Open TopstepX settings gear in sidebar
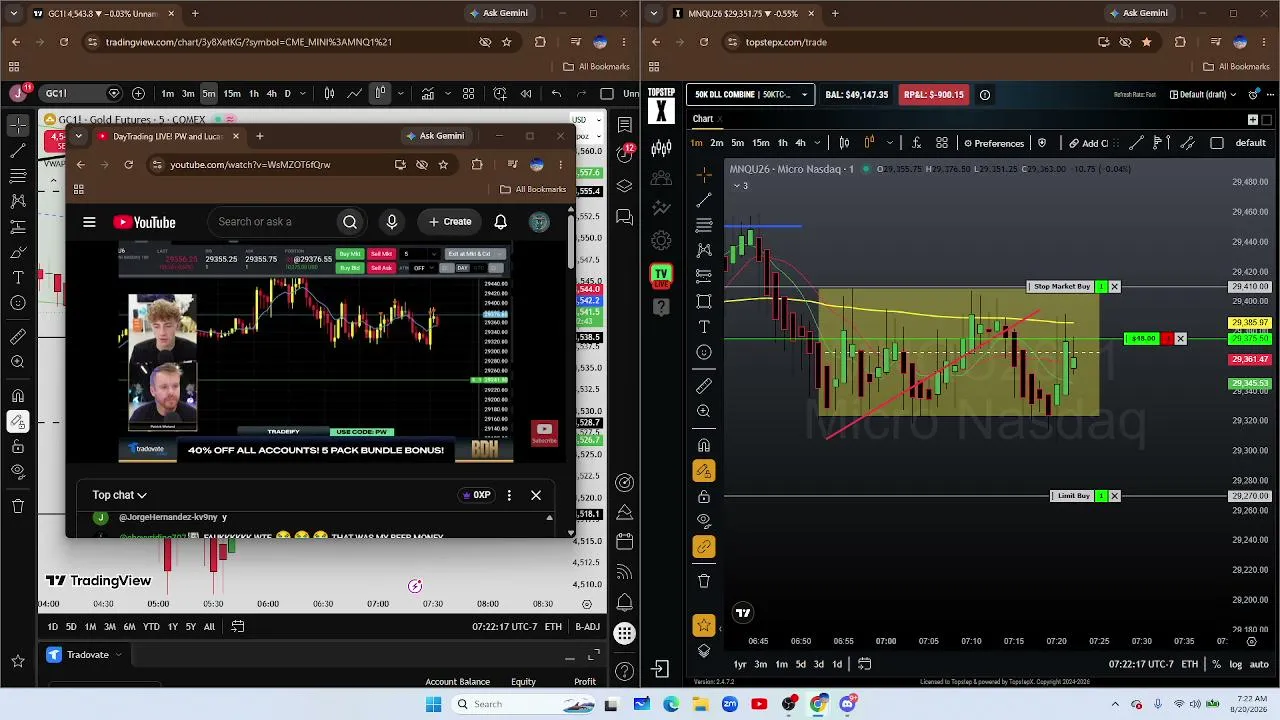 [x=661, y=240]
